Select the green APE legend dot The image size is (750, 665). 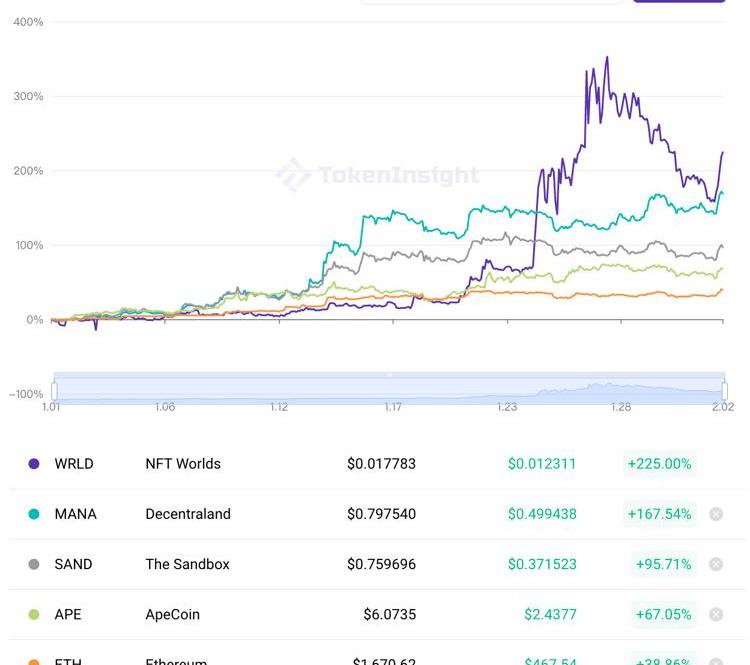tap(34, 614)
